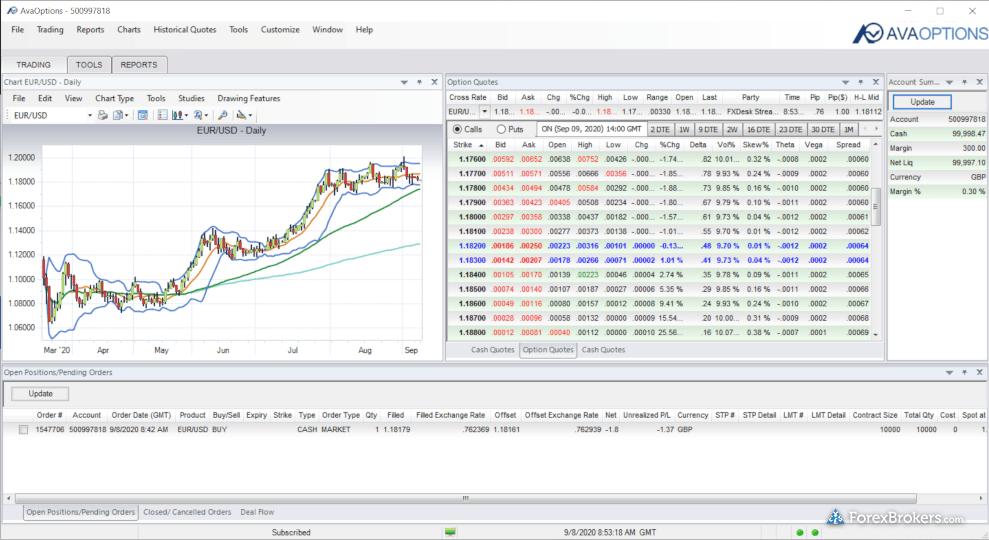Open the Cross Rate EUR/U... dropdown
The height and width of the screenshot is (540, 989).
click(x=484, y=112)
